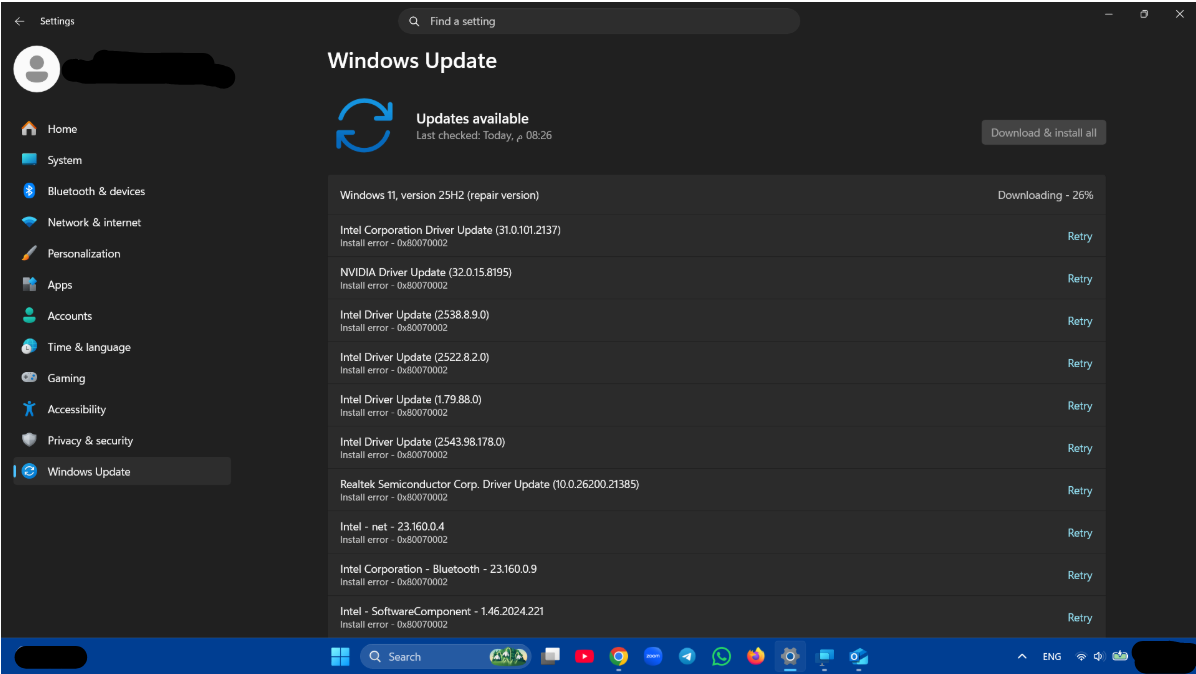Viewport: 1196px width, 674px height.
Task: Click the Accounts person icon
Action: tap(29, 316)
